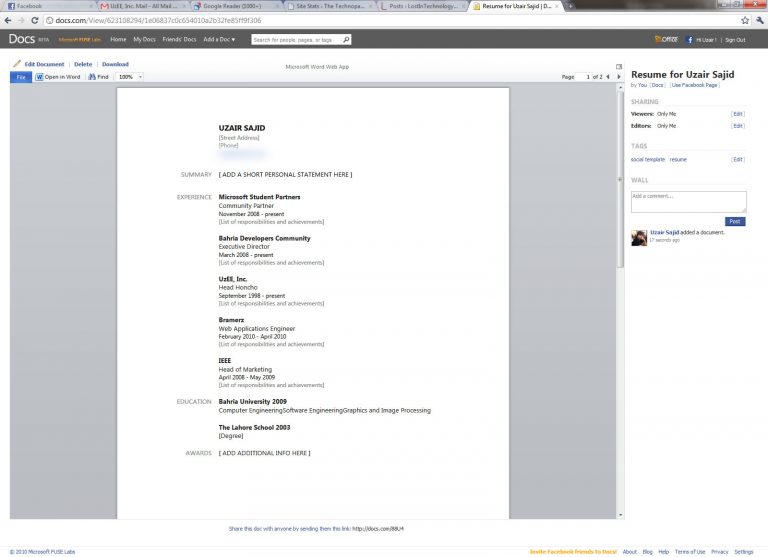This screenshot has height=557, width=768.
Task: Click Open in Word button
Action: tap(58, 77)
